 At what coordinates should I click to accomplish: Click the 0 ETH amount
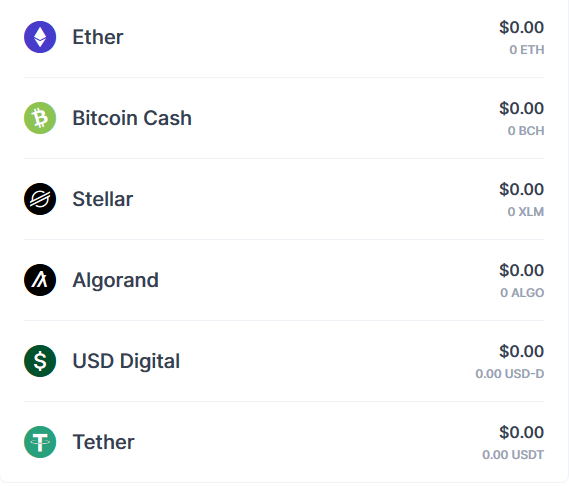pyautogui.click(x=527, y=50)
